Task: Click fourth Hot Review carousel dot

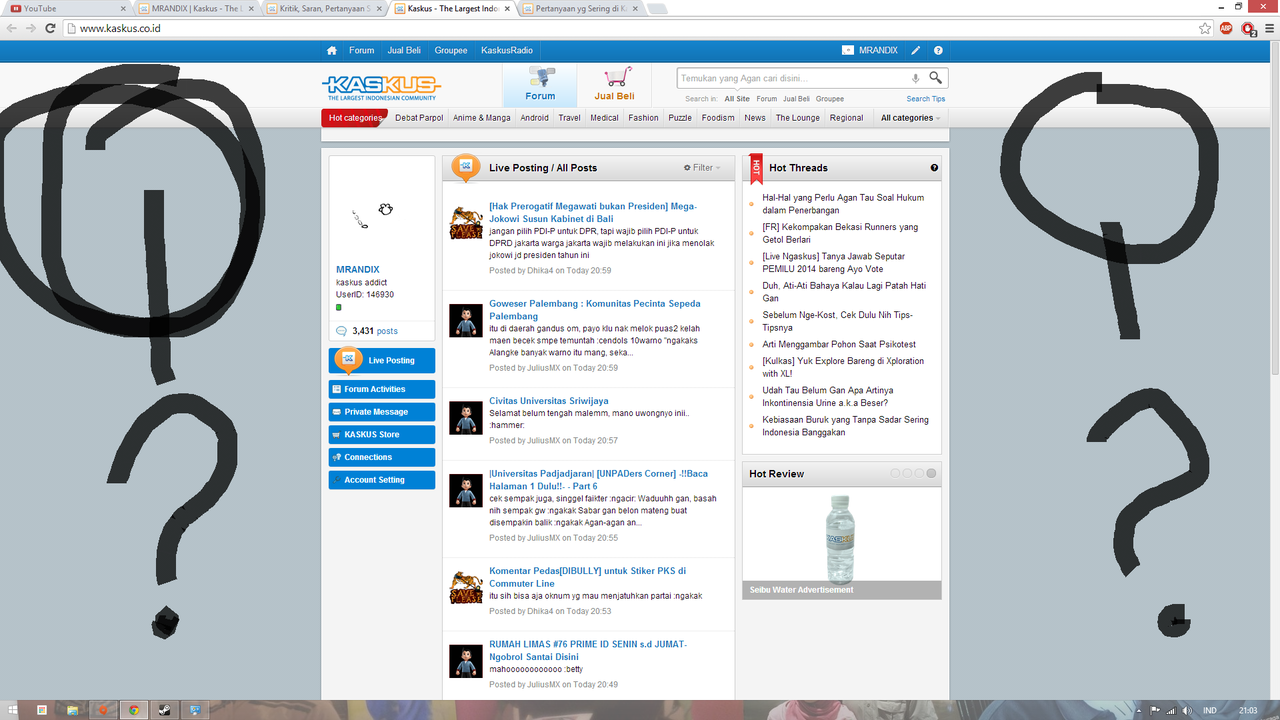Action: [x=931, y=473]
